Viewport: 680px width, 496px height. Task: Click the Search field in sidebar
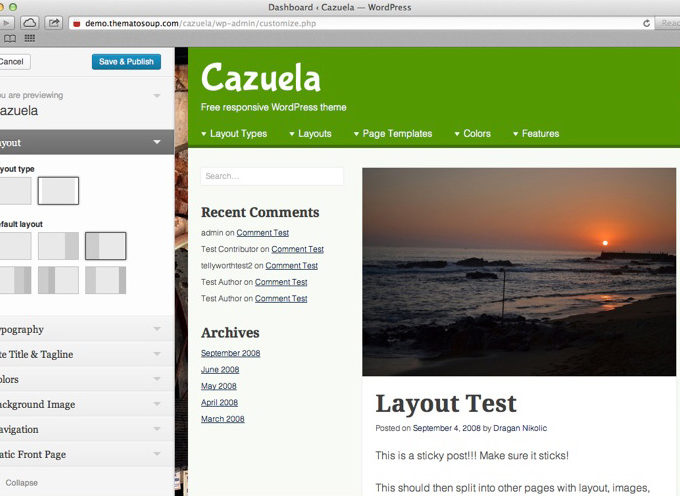[x=271, y=176]
